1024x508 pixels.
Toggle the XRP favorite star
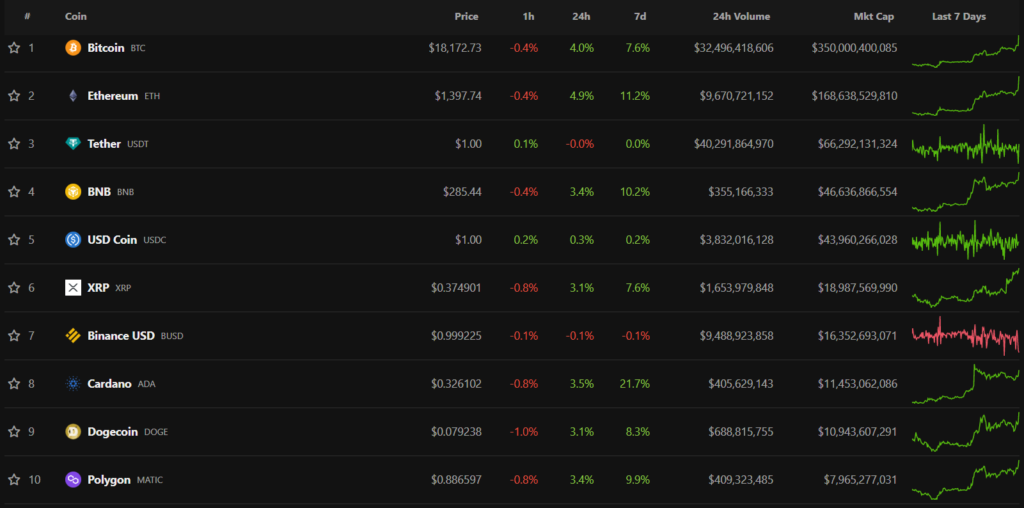tap(14, 288)
